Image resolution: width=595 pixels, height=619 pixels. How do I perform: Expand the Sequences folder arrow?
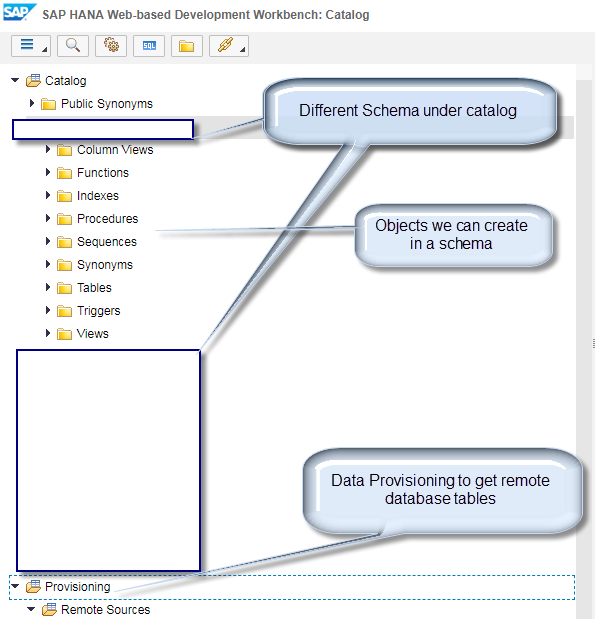(48, 241)
